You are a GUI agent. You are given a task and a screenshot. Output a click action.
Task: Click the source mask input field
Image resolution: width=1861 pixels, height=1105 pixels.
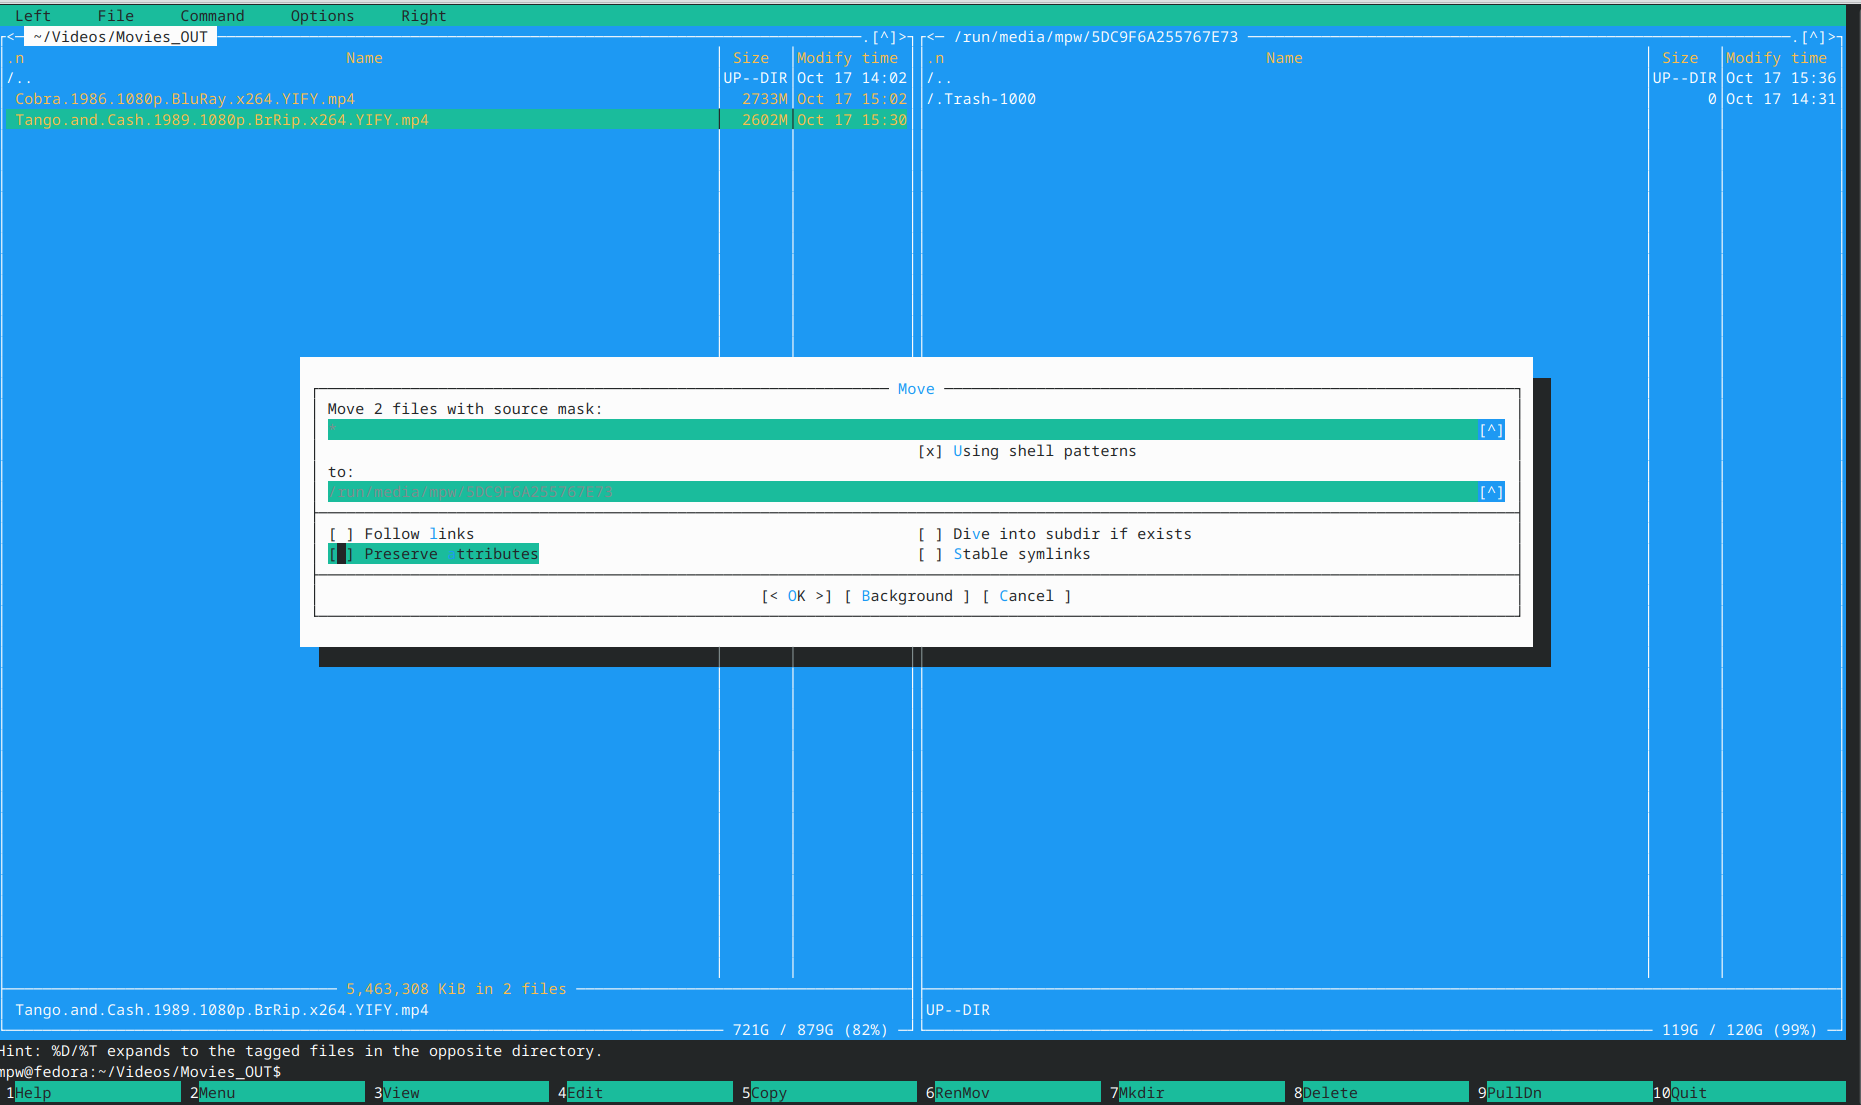click(900, 430)
